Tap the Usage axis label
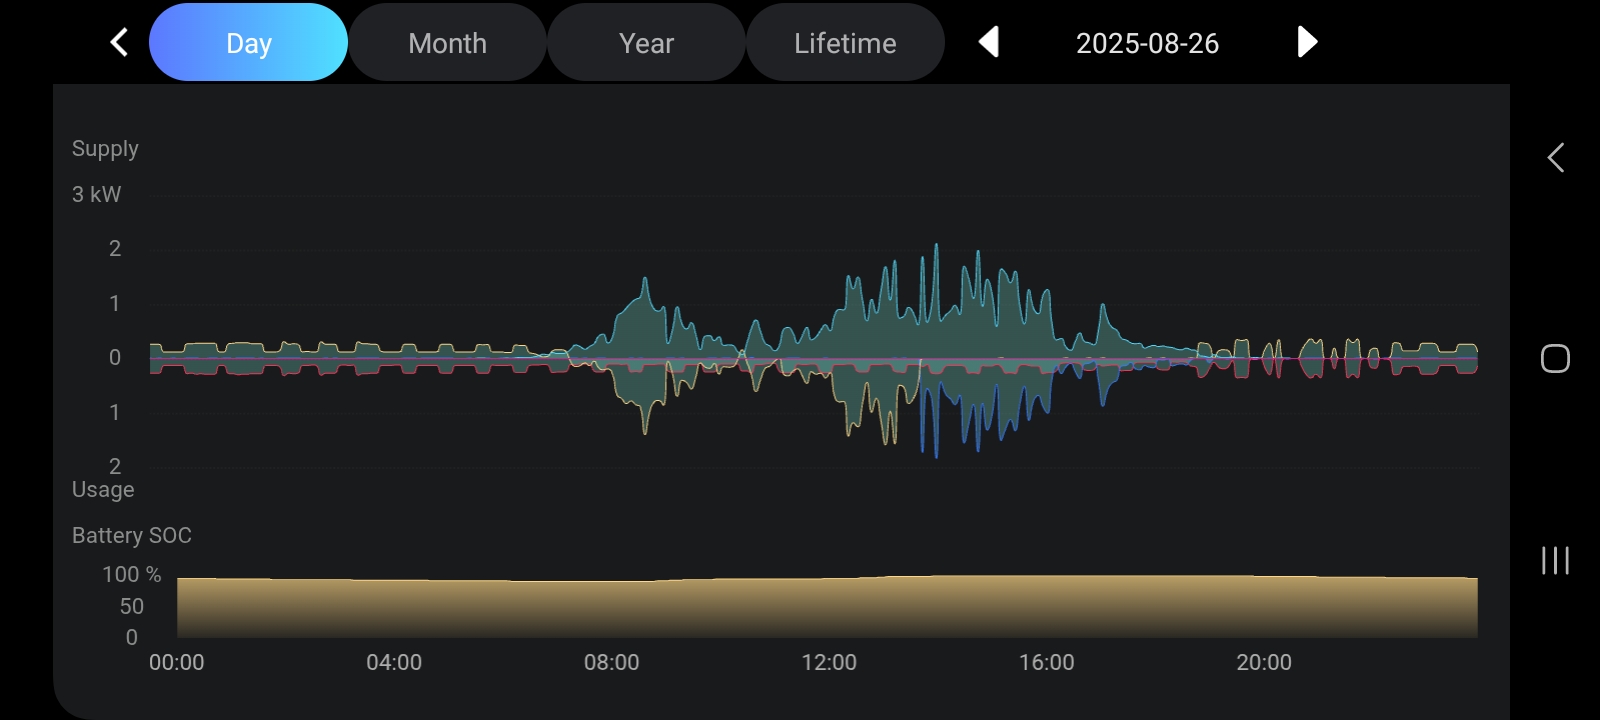This screenshot has height=720, width=1600. coord(103,489)
